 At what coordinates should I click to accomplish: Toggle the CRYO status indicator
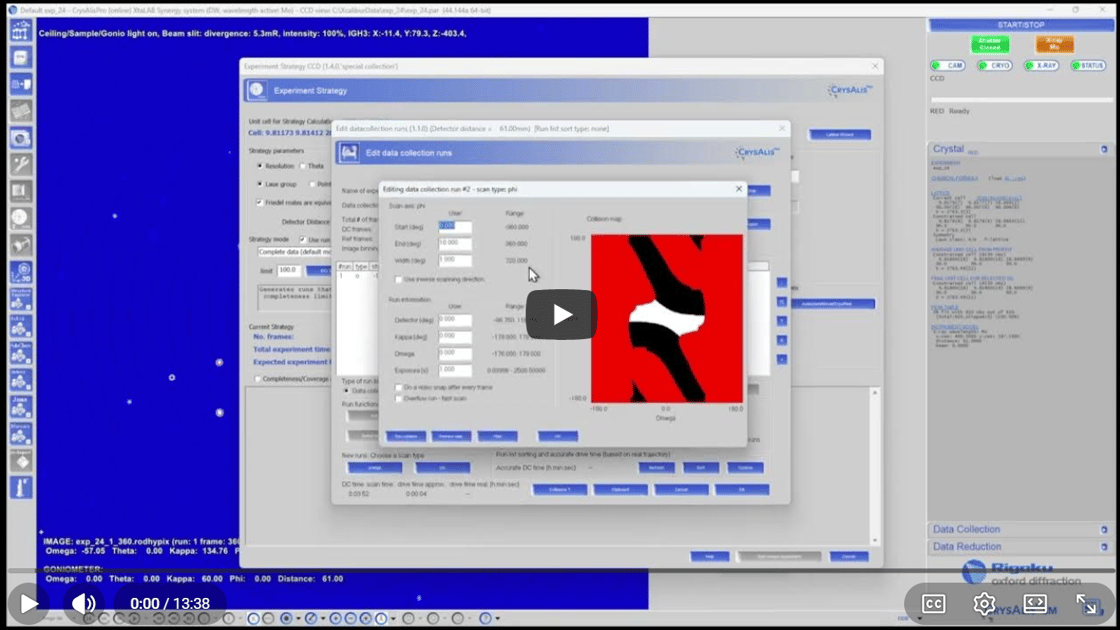995,66
